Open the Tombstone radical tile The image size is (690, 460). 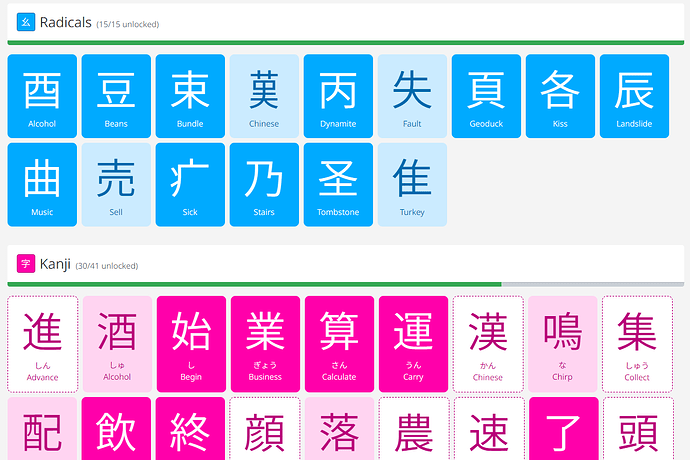click(x=338, y=184)
